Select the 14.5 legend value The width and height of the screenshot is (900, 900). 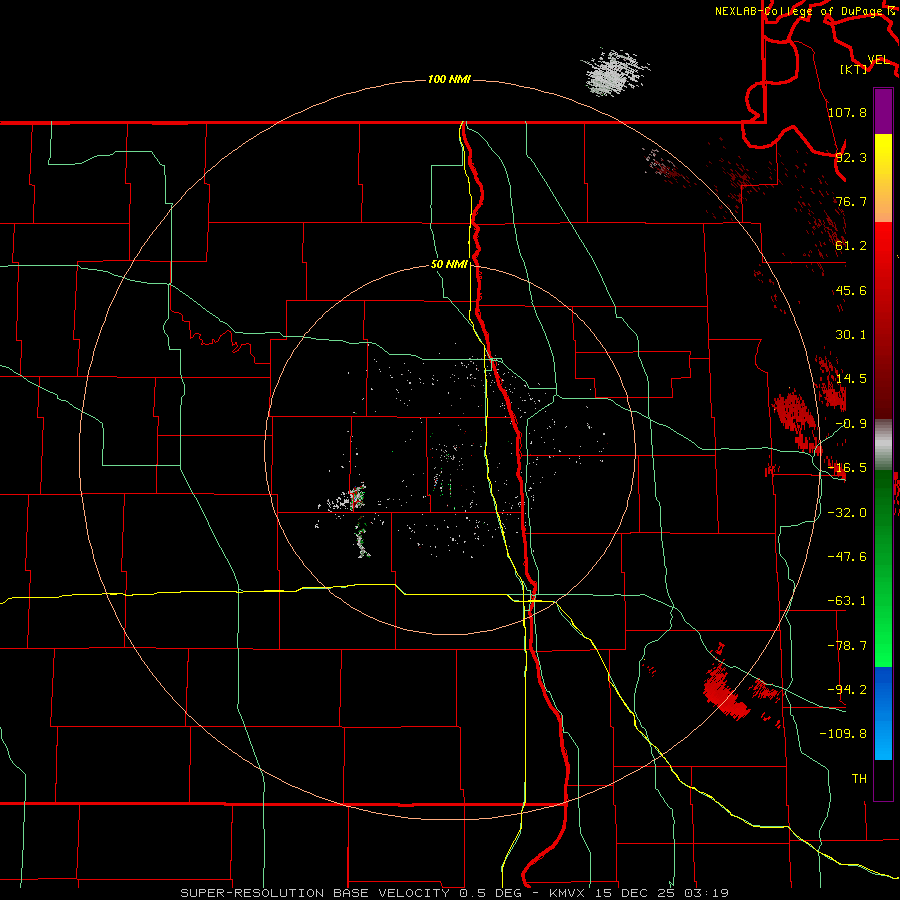pyautogui.click(x=851, y=379)
